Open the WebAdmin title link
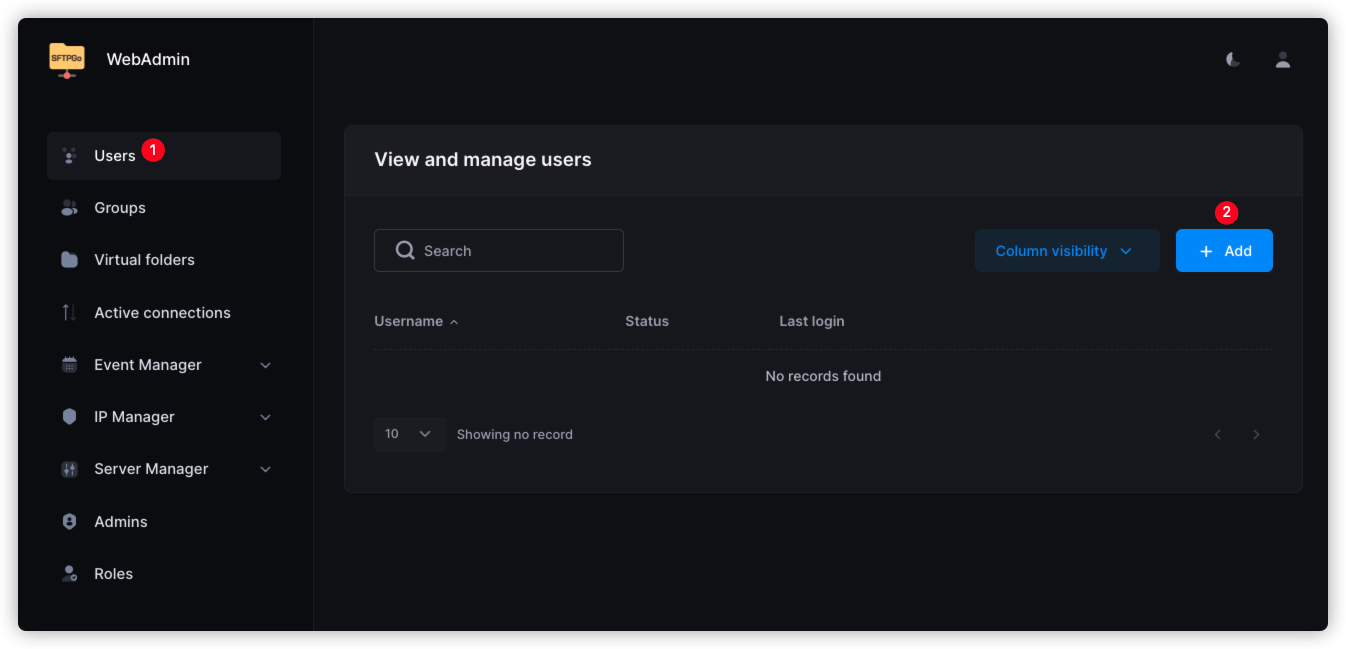This screenshot has width=1346, height=649. (x=148, y=59)
